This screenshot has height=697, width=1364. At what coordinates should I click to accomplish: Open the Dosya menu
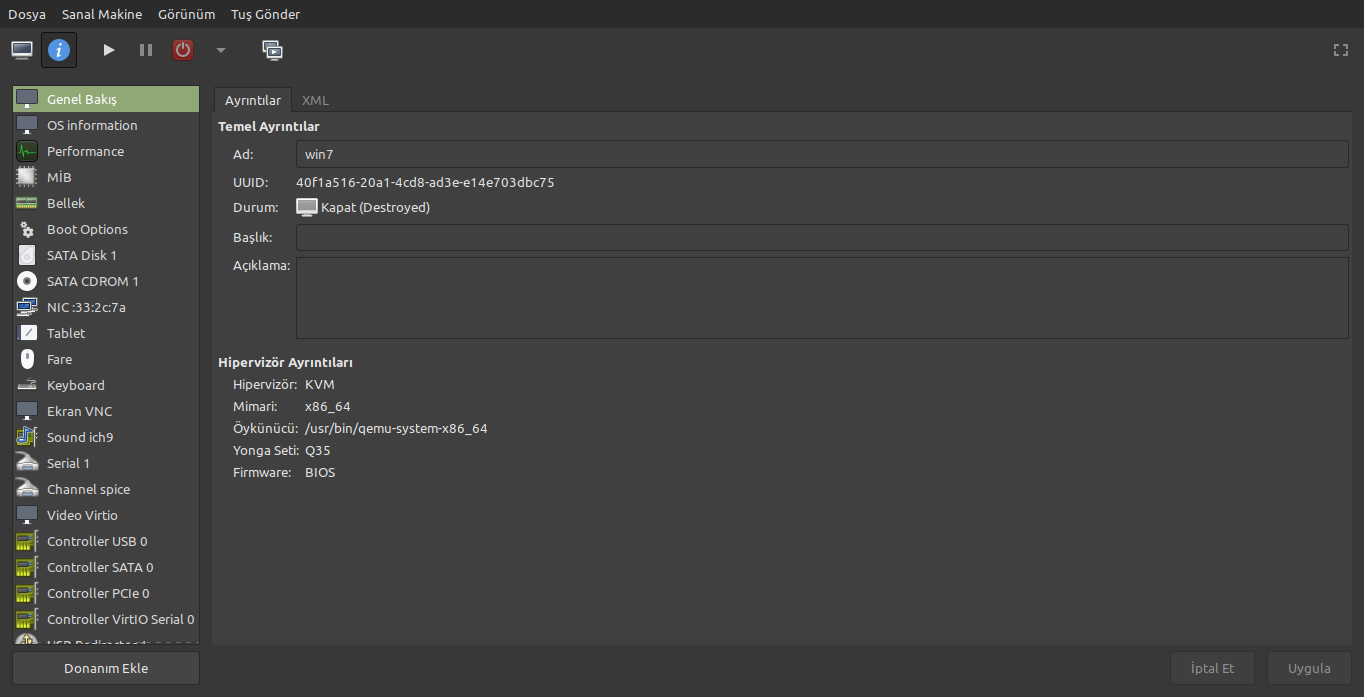[x=27, y=14]
